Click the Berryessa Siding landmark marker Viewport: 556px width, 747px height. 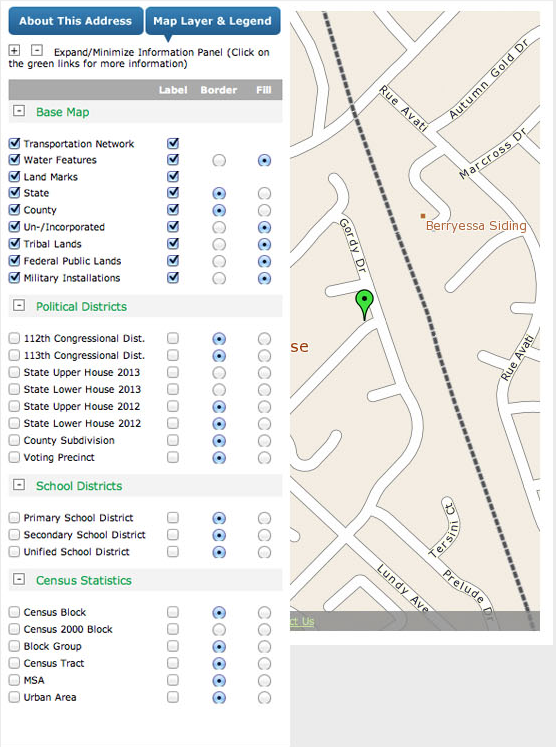coord(423,216)
